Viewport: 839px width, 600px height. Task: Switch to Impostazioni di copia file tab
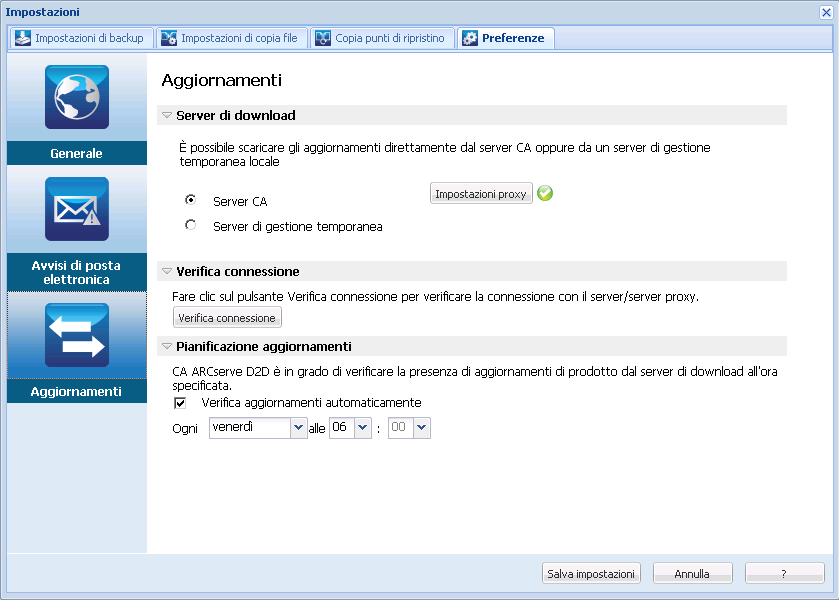click(232, 38)
